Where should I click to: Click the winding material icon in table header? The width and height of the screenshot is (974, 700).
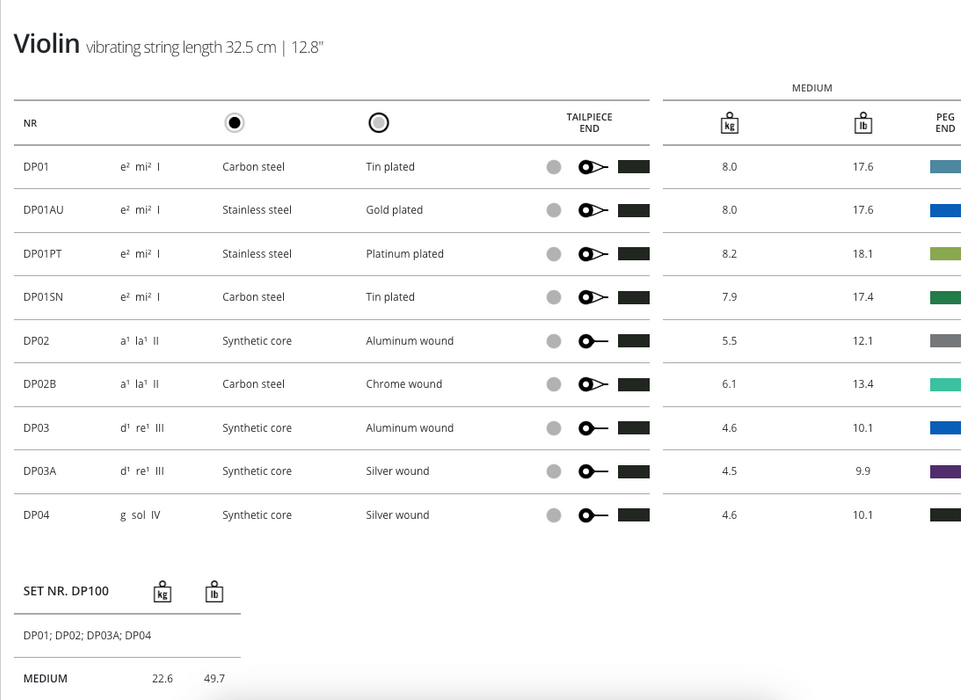378,123
